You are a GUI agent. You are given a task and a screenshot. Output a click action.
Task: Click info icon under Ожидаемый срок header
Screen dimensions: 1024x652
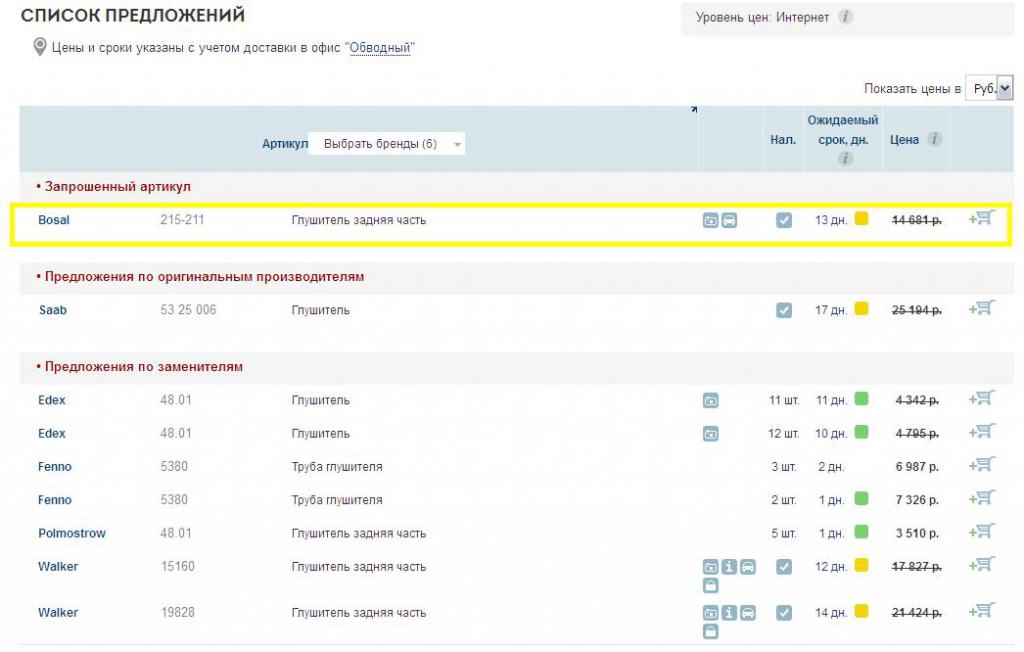pyautogui.click(x=845, y=159)
